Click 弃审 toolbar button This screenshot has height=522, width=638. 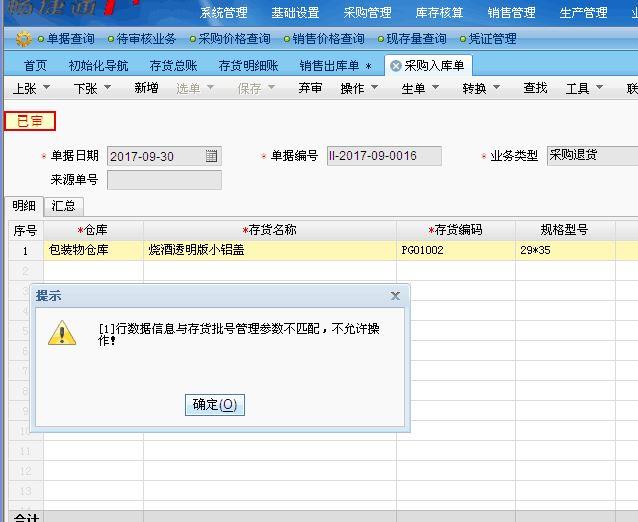click(310, 88)
